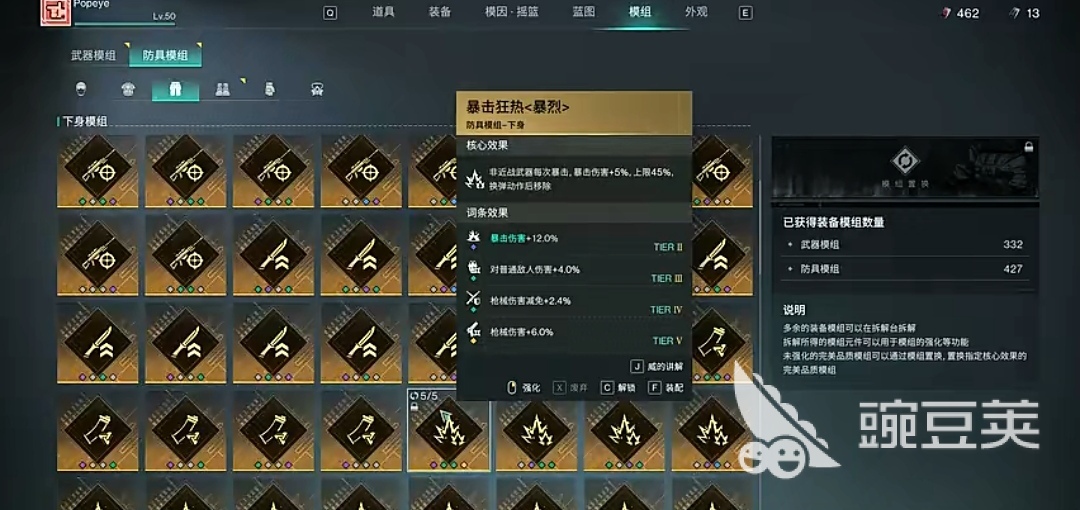Click the 咸的讲解 button
The height and width of the screenshot is (510, 1080).
coord(657,367)
